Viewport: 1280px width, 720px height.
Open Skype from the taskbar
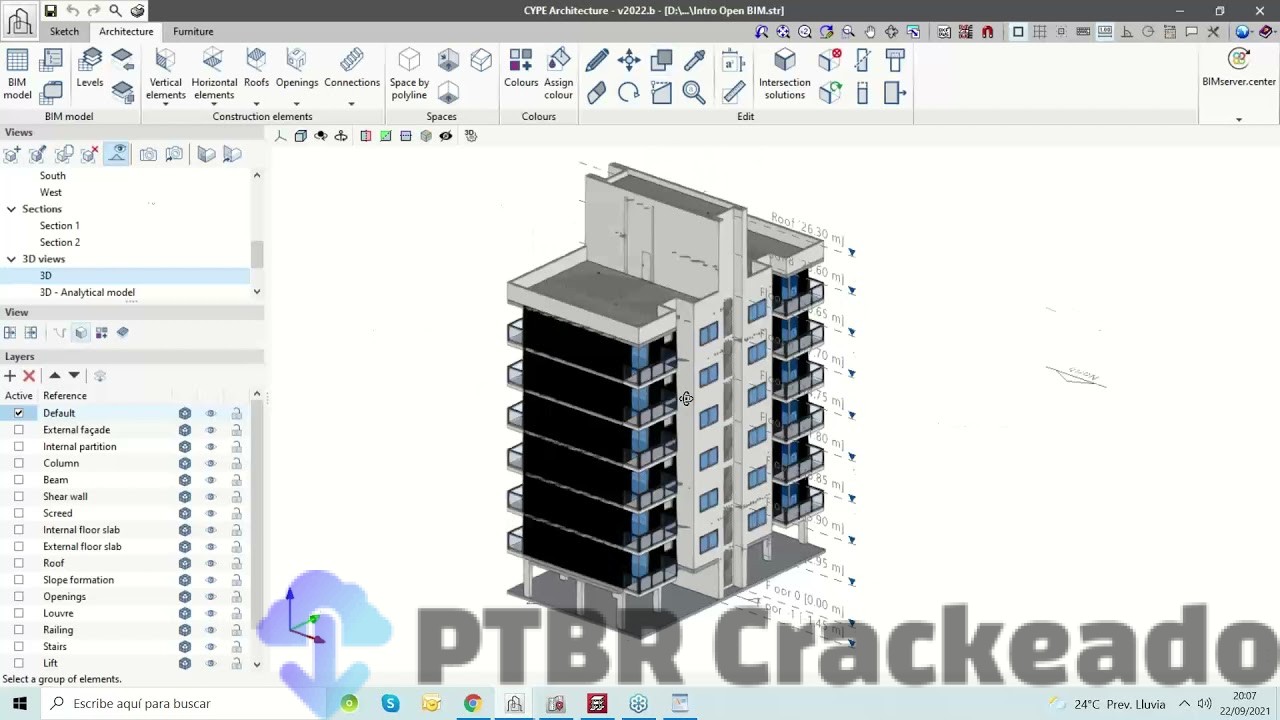[x=391, y=703]
